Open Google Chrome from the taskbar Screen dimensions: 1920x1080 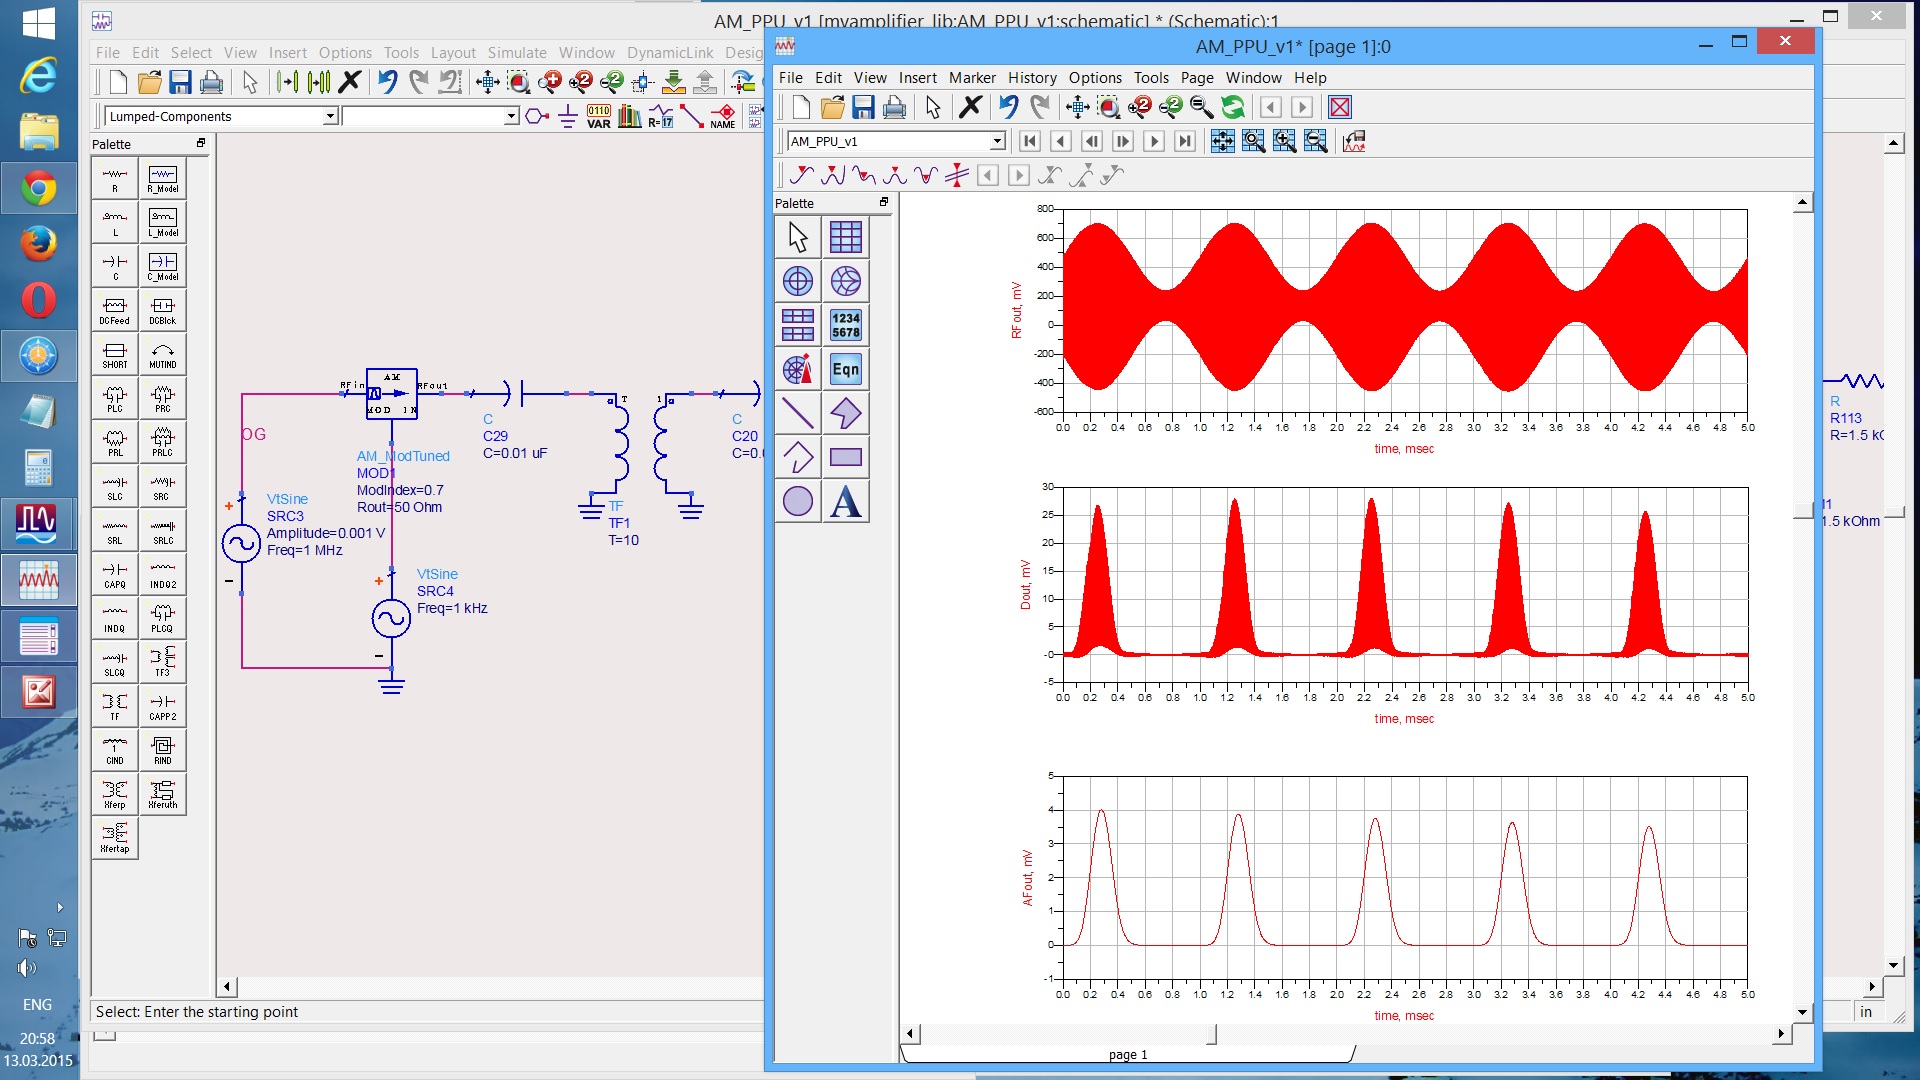tap(38, 188)
